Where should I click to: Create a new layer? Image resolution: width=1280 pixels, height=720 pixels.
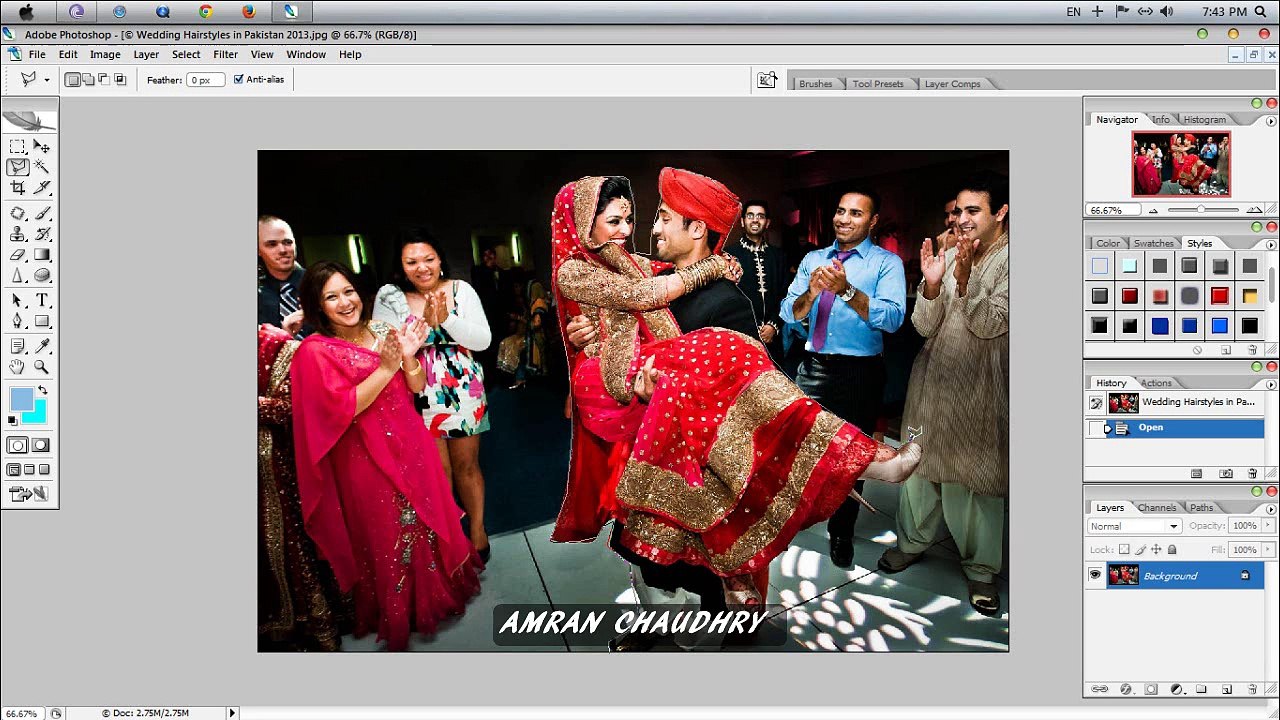point(1226,689)
